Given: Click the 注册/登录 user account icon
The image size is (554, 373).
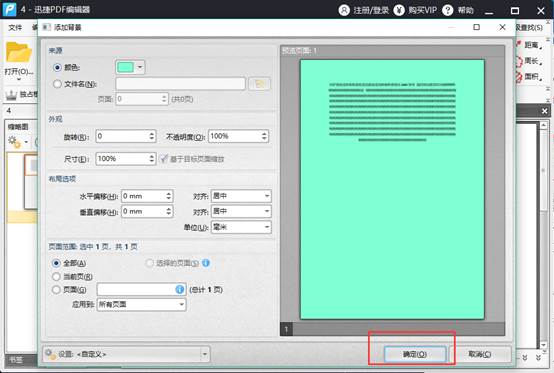Looking at the screenshot, I should [344, 10].
